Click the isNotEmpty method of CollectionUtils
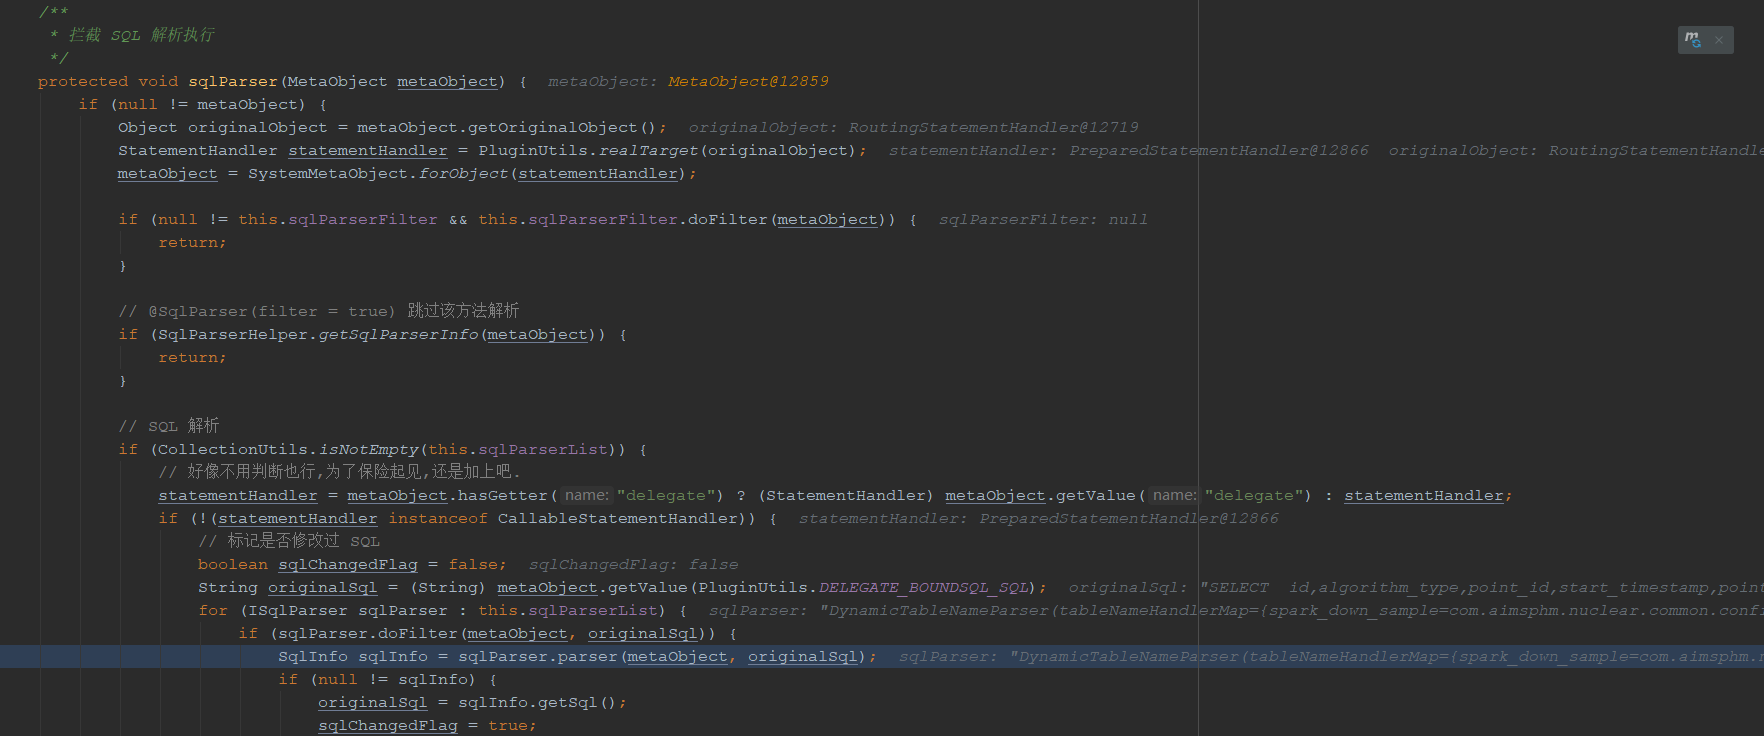This screenshot has height=736, width=1764. coord(369,450)
